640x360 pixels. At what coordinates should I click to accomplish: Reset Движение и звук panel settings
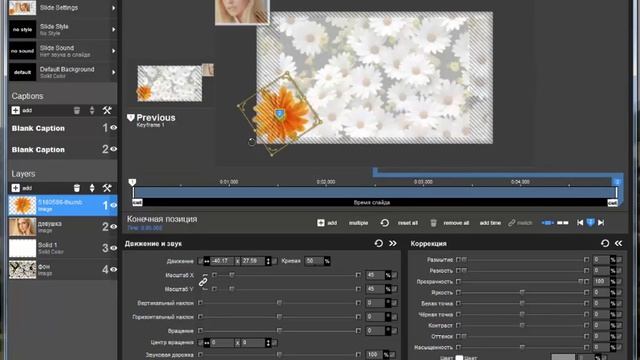379,243
